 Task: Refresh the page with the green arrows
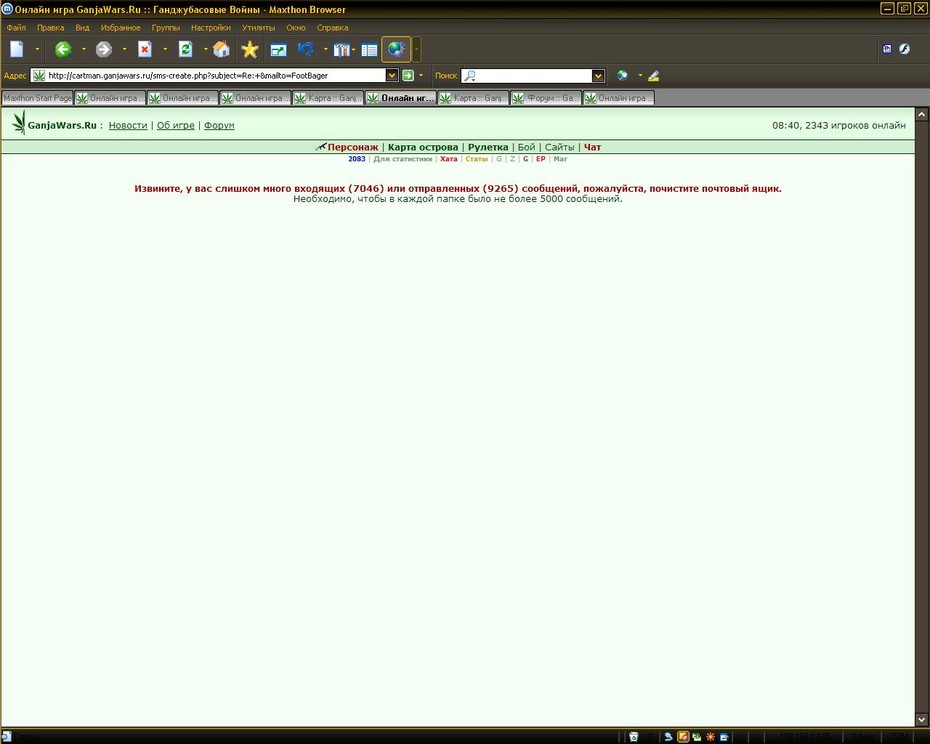[x=186, y=49]
